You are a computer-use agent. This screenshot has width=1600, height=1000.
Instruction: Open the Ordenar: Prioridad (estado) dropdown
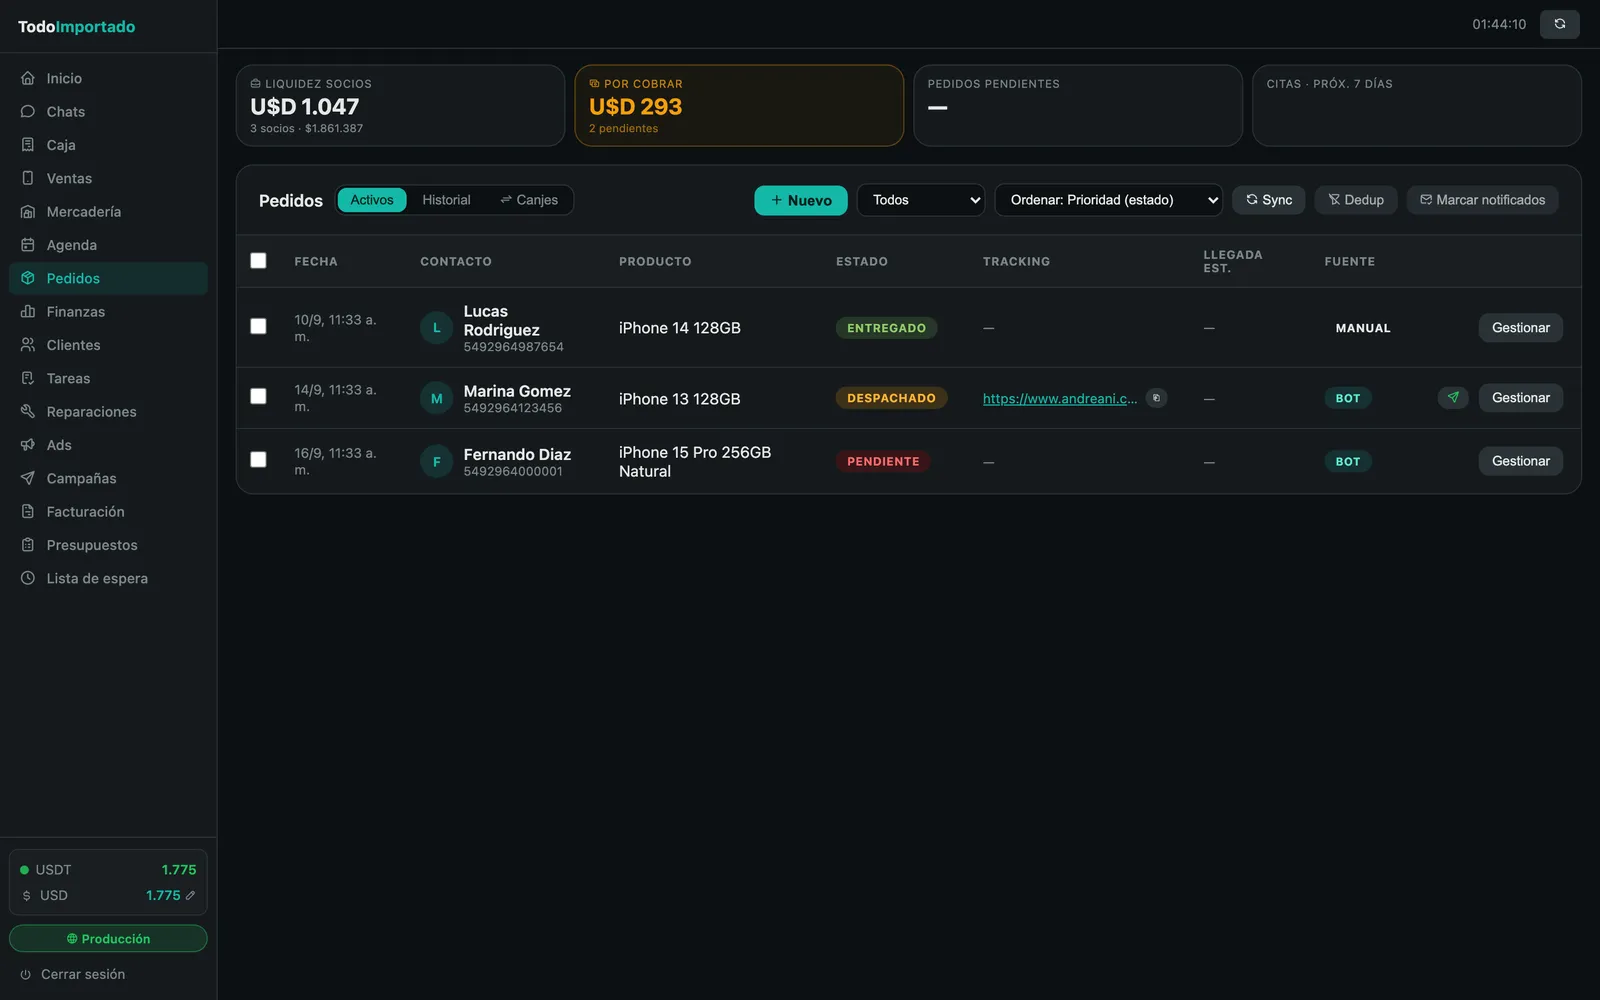click(x=1108, y=200)
